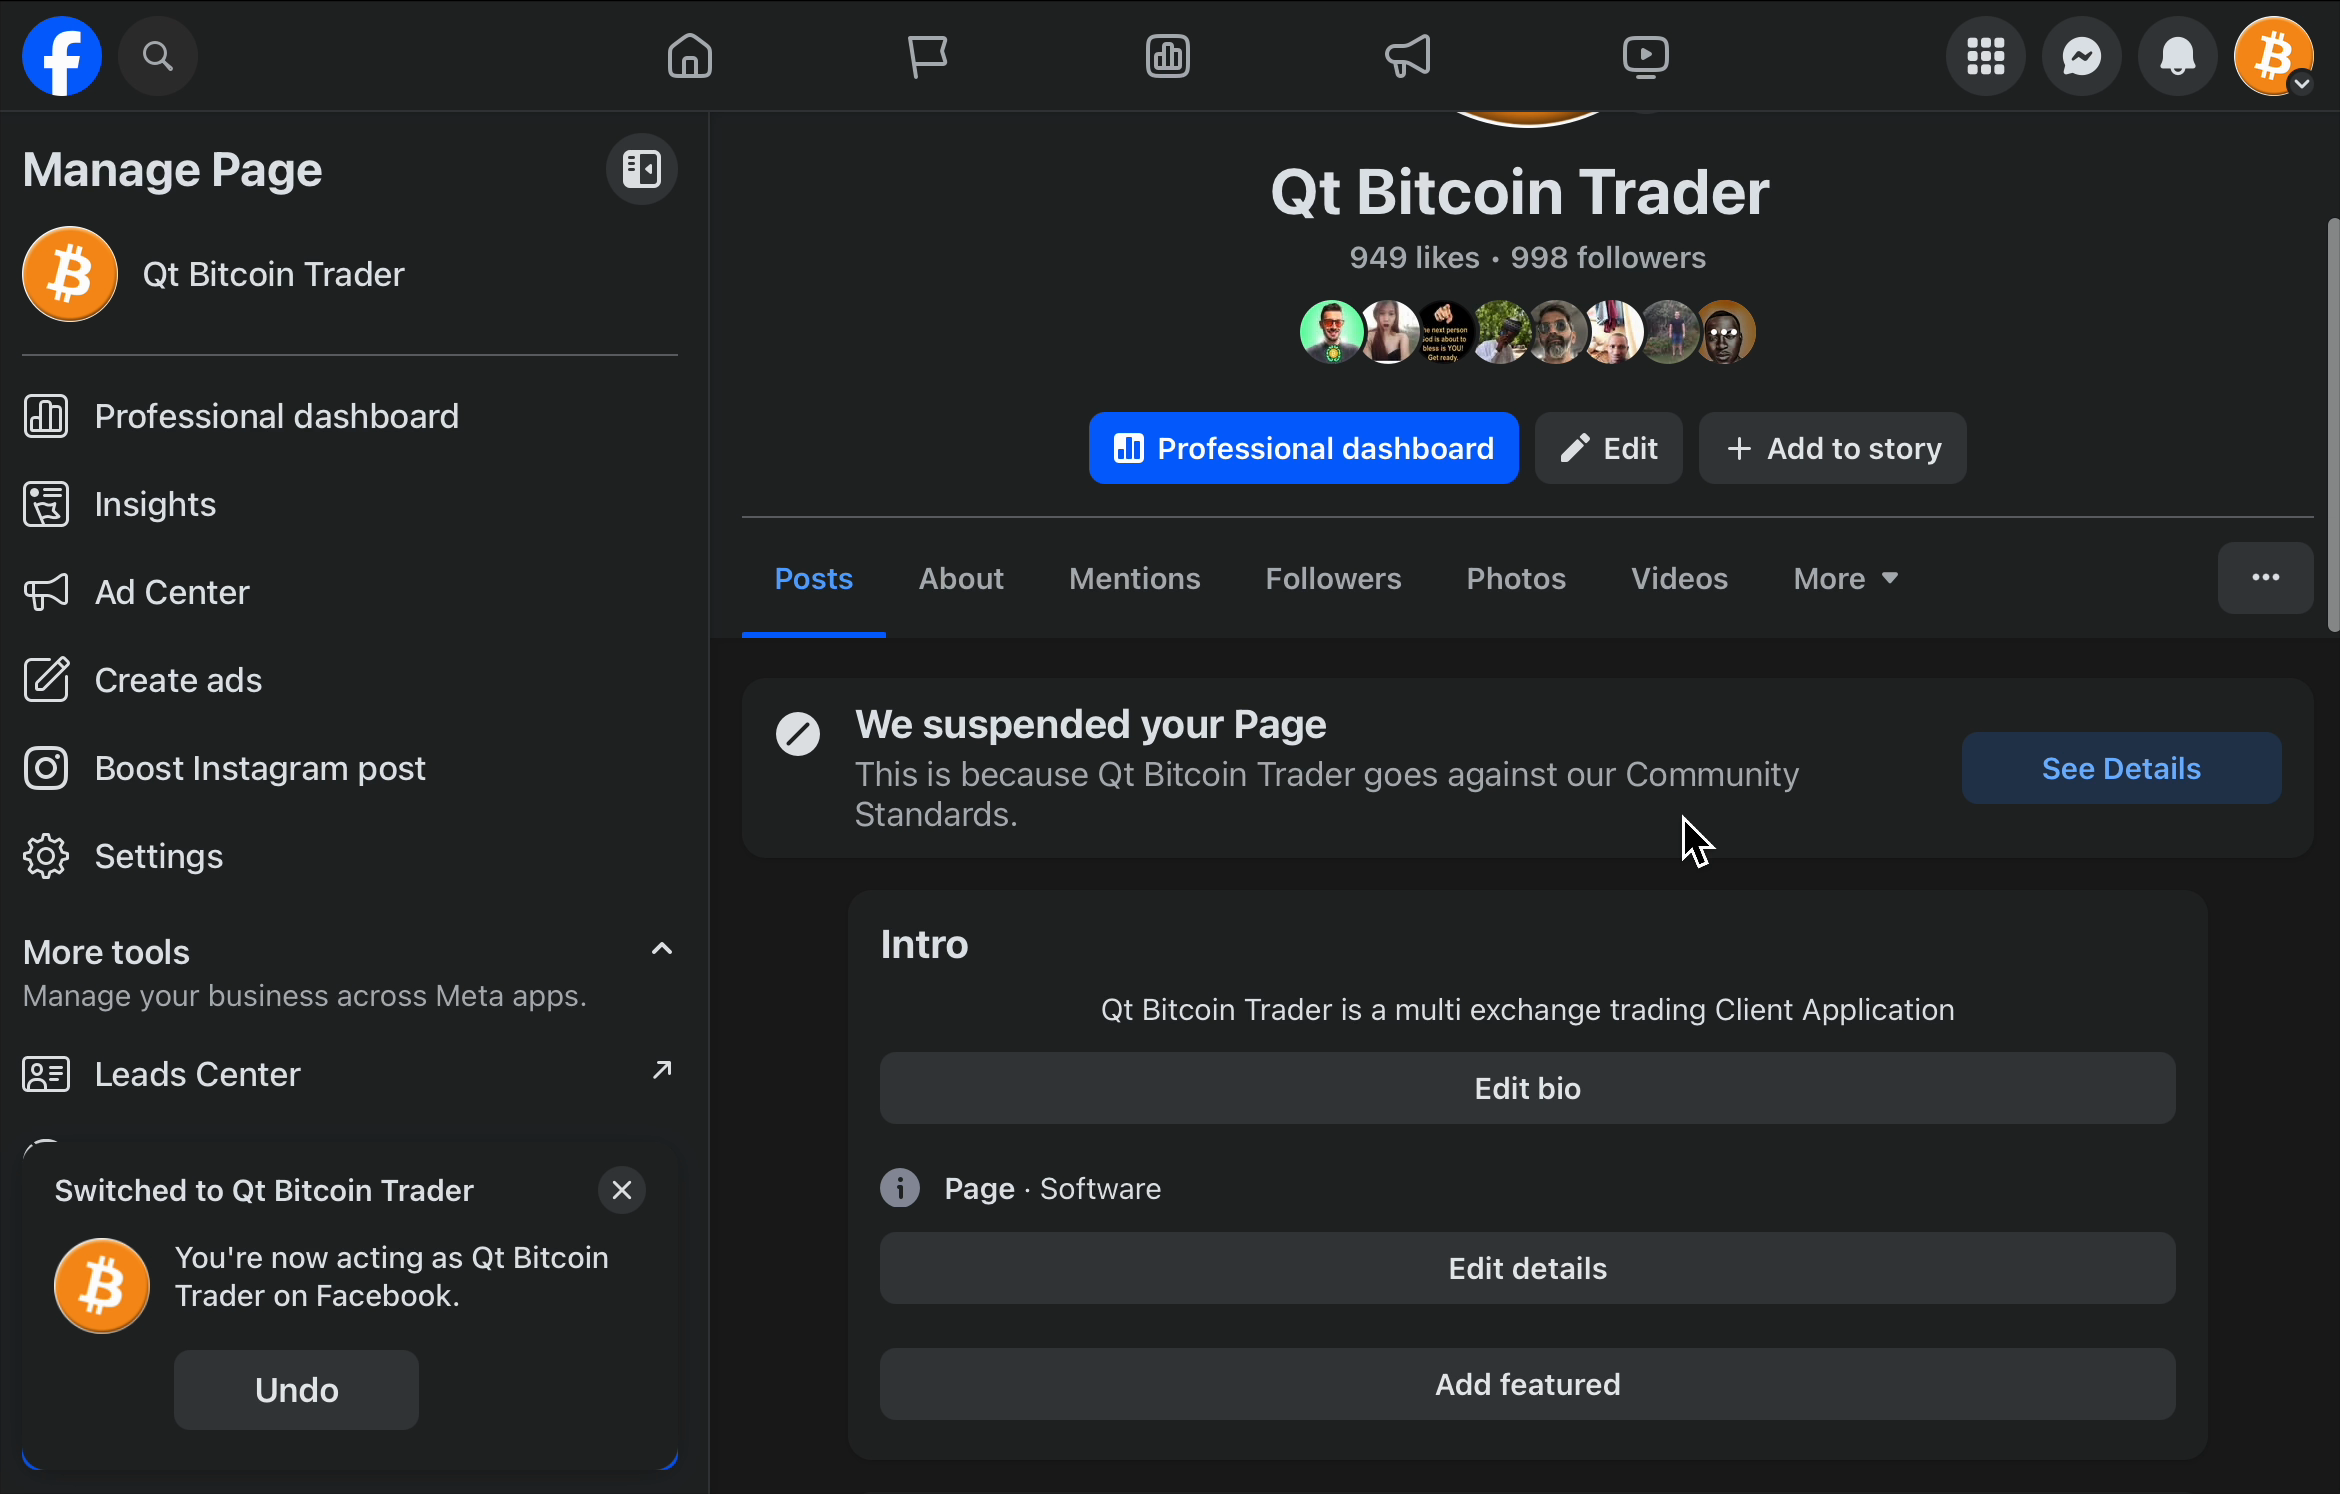The image size is (2340, 1494).
Task: Switch to the Posts tab
Action: click(x=814, y=578)
